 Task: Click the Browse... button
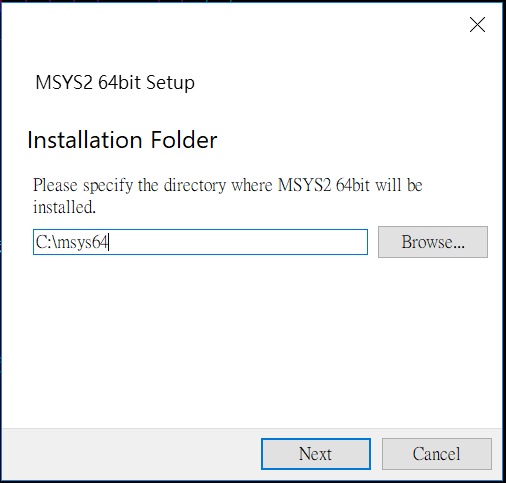pyautogui.click(x=433, y=242)
